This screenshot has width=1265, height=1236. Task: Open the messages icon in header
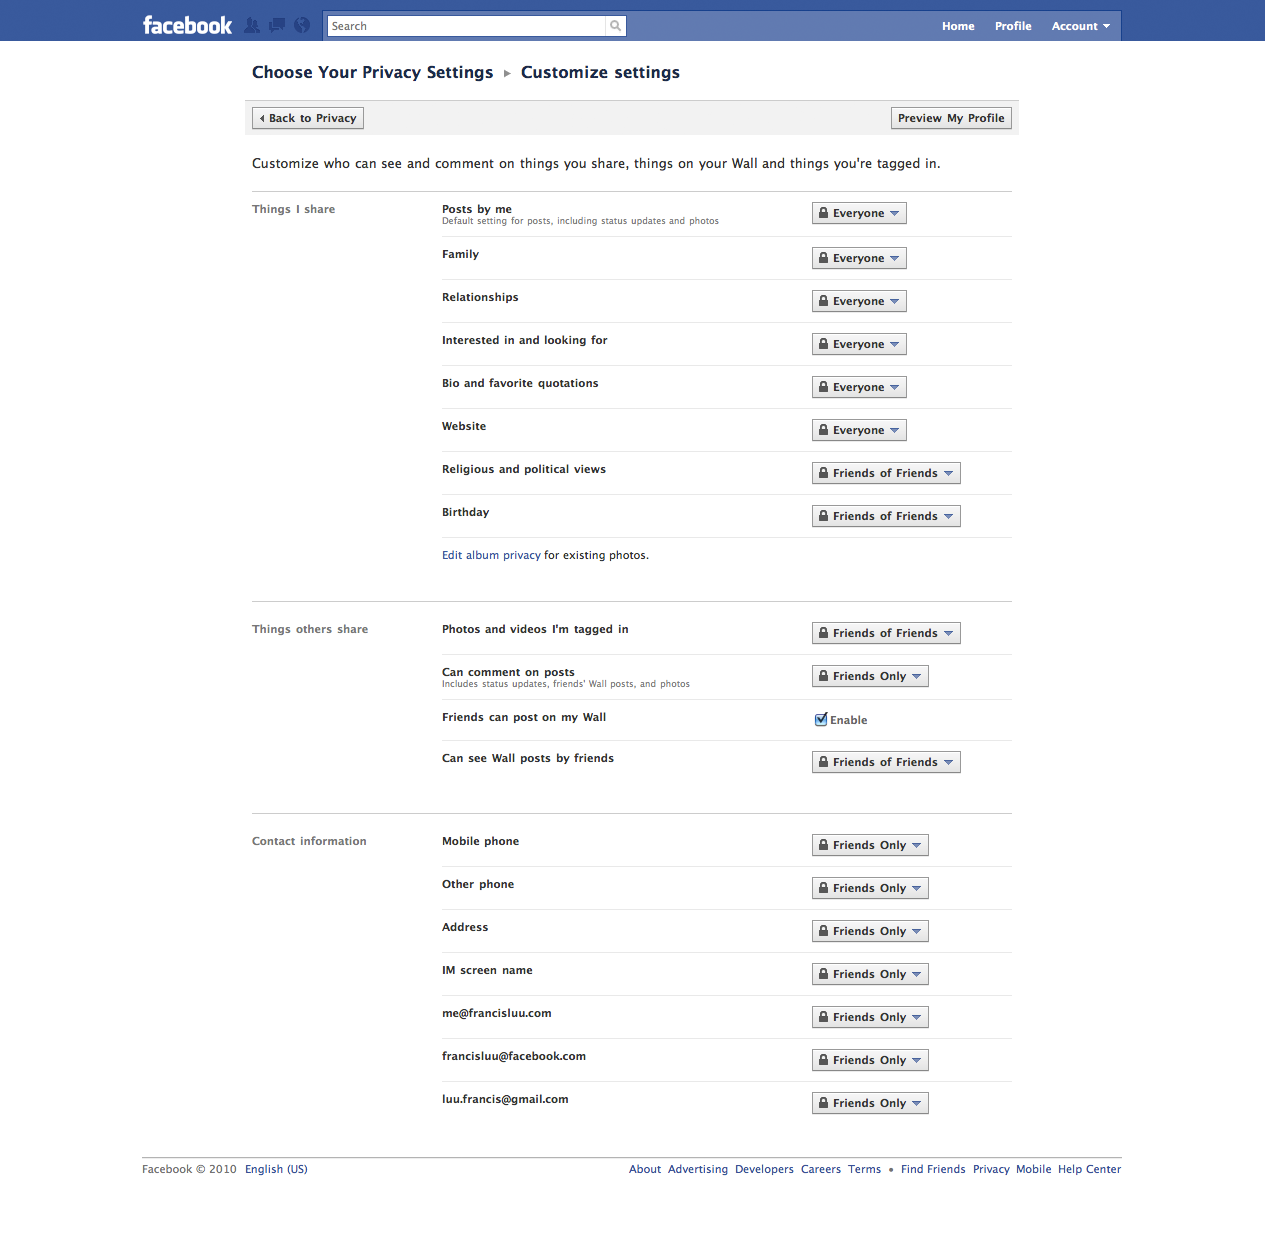click(277, 25)
